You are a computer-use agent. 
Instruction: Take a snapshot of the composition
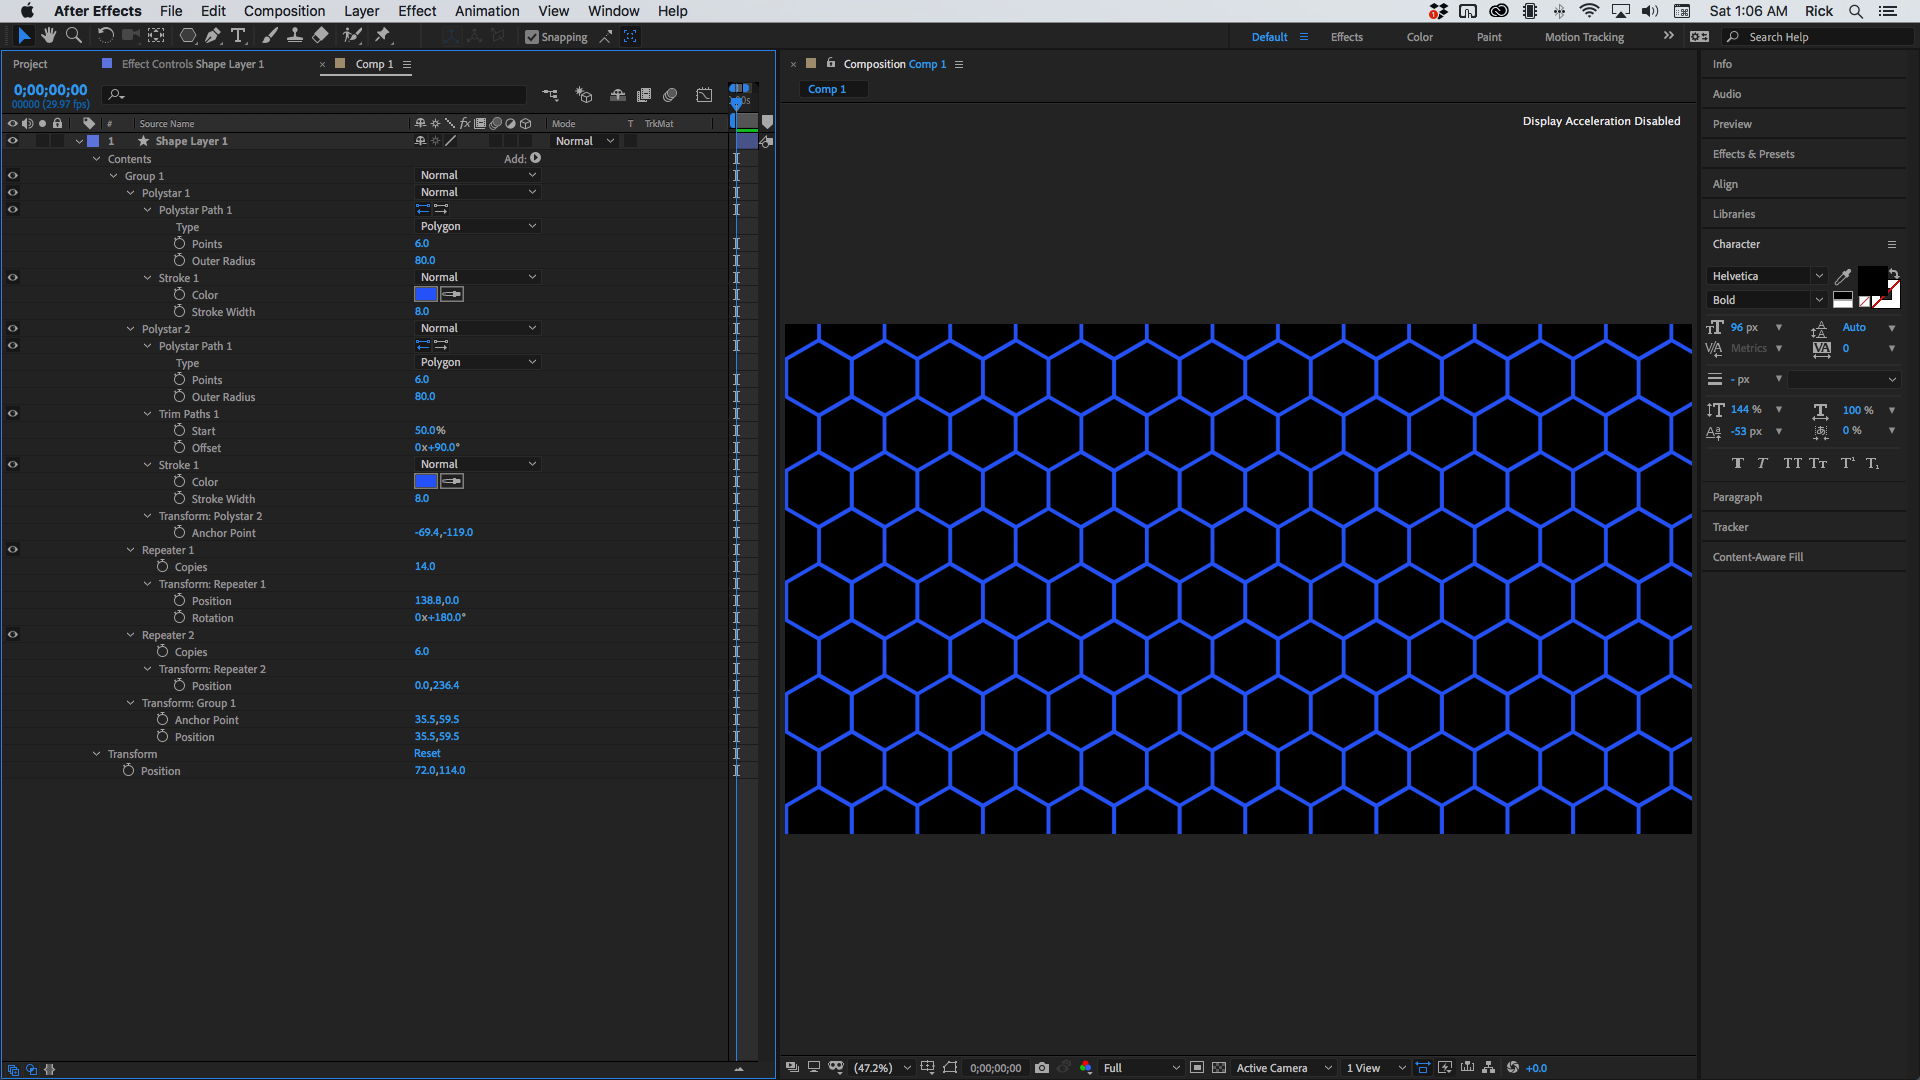click(x=1042, y=1067)
